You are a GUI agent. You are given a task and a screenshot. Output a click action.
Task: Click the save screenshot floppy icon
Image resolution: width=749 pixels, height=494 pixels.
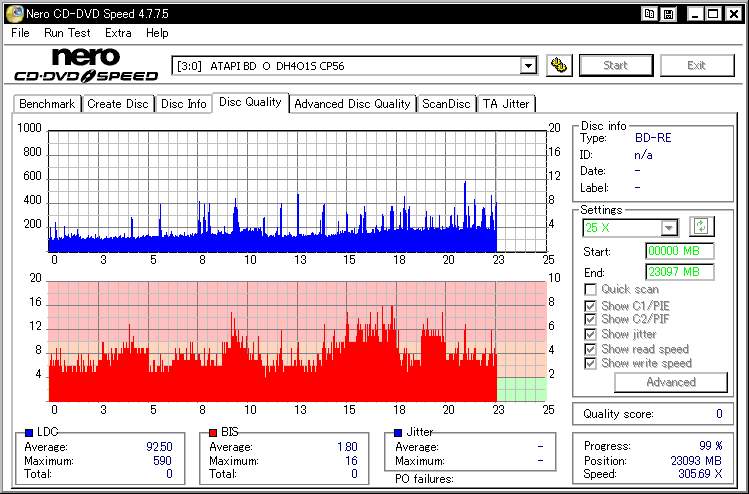(669, 14)
